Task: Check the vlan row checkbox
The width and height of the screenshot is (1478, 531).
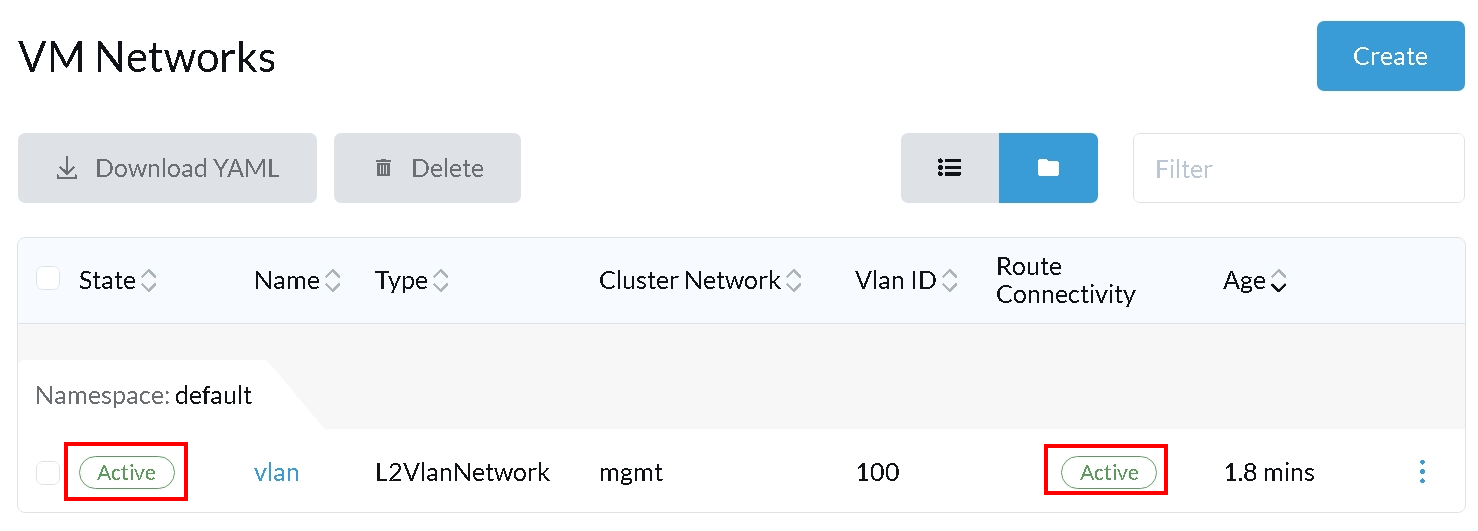Action: tap(48, 472)
